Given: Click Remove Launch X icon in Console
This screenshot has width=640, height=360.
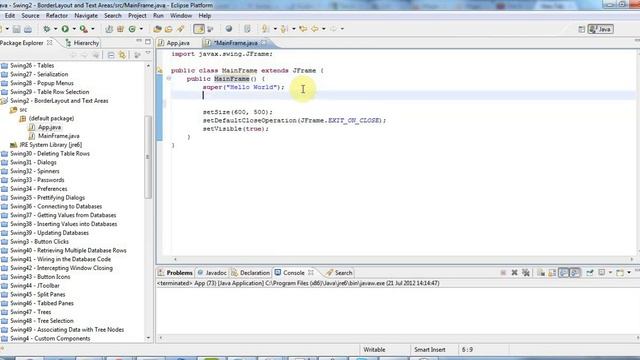Looking at the screenshot, I should [x=514, y=273].
